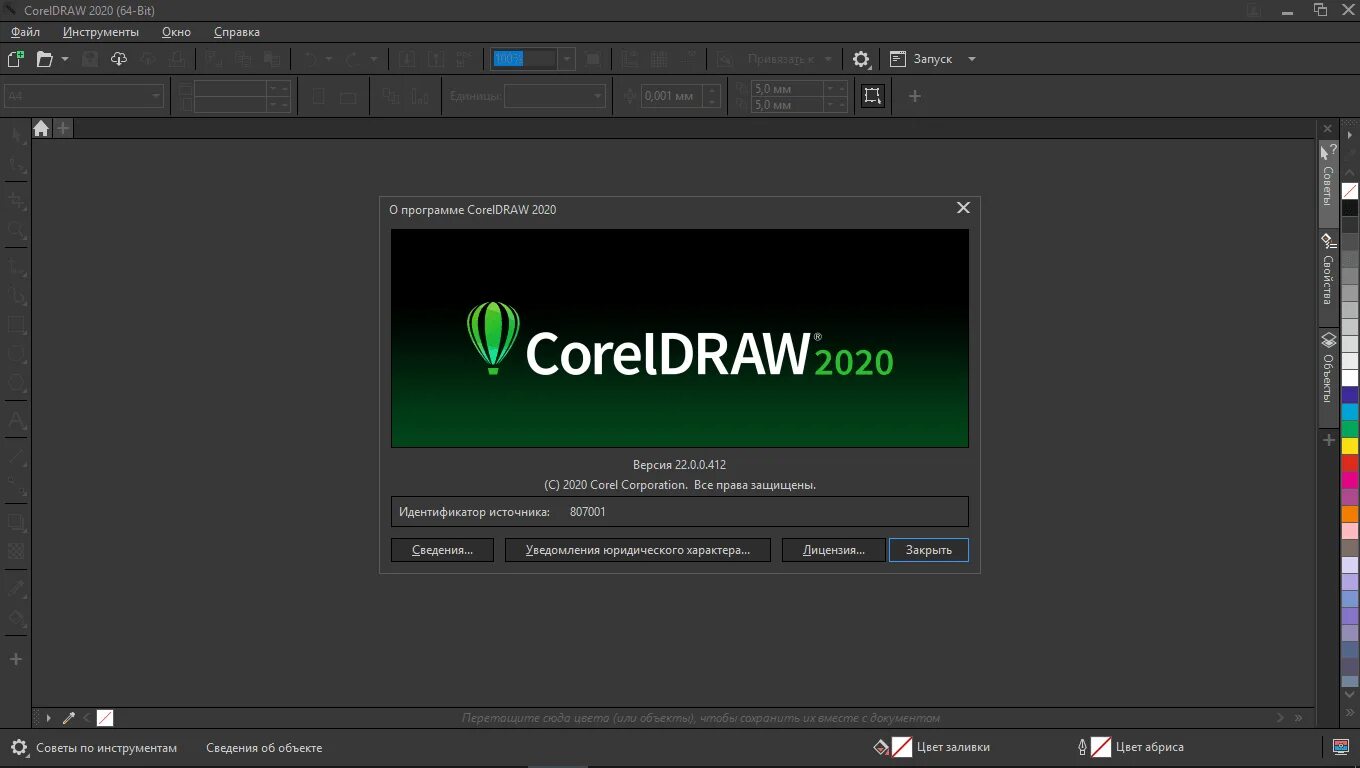1360x768 pixels.
Task: Select the Pick tool in toolbox
Action: pyautogui.click(x=16, y=135)
